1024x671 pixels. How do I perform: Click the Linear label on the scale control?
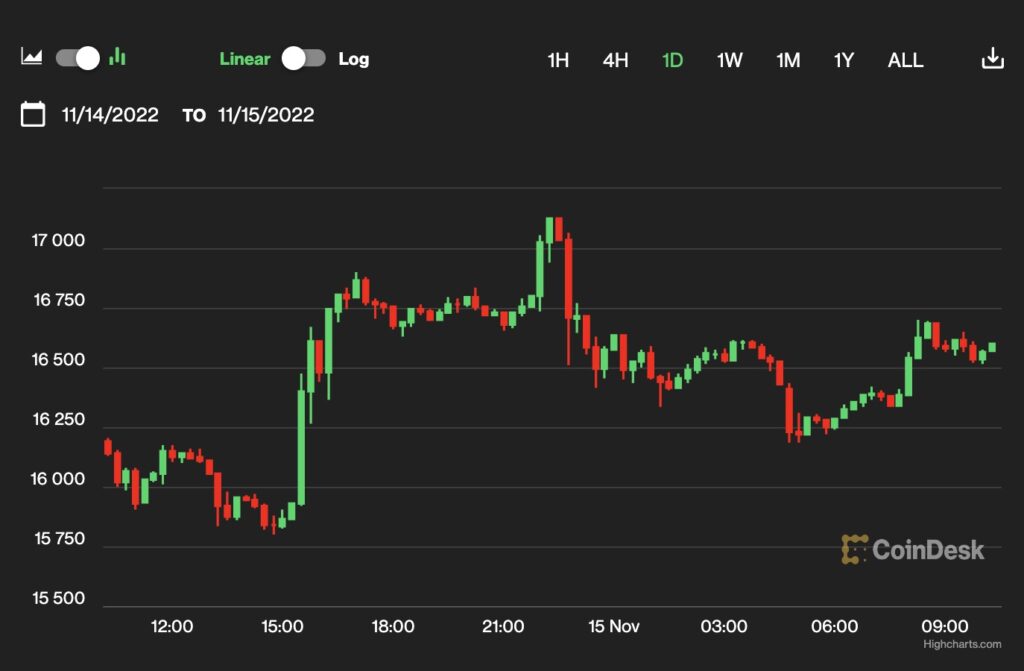coord(244,58)
